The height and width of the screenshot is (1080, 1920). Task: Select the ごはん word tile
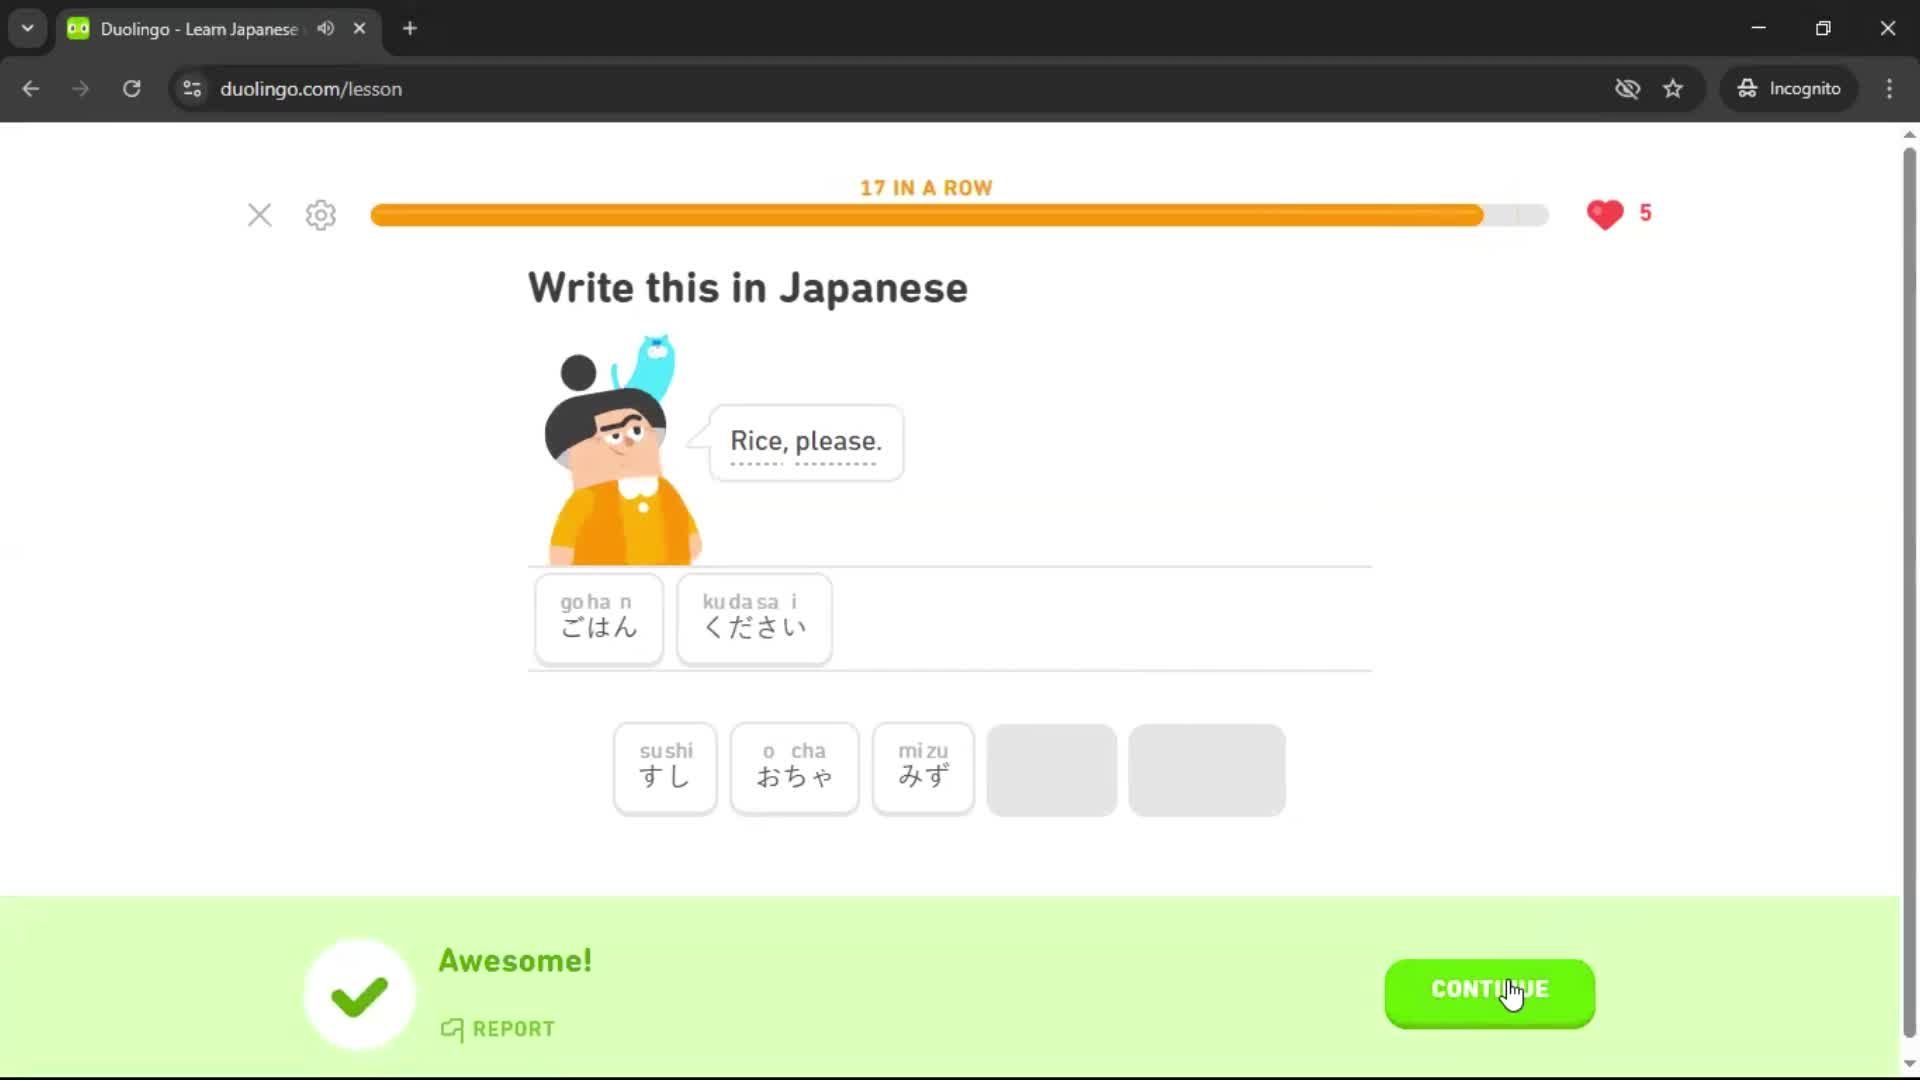598,618
